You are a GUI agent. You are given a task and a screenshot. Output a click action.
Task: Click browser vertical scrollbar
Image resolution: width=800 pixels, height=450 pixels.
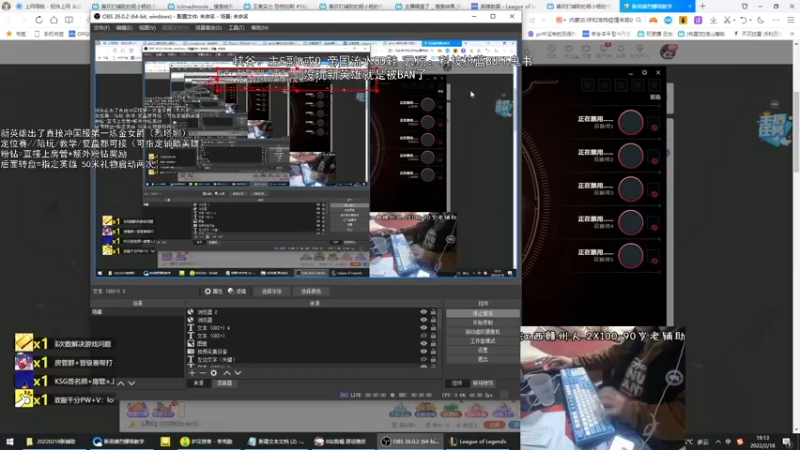796,132
